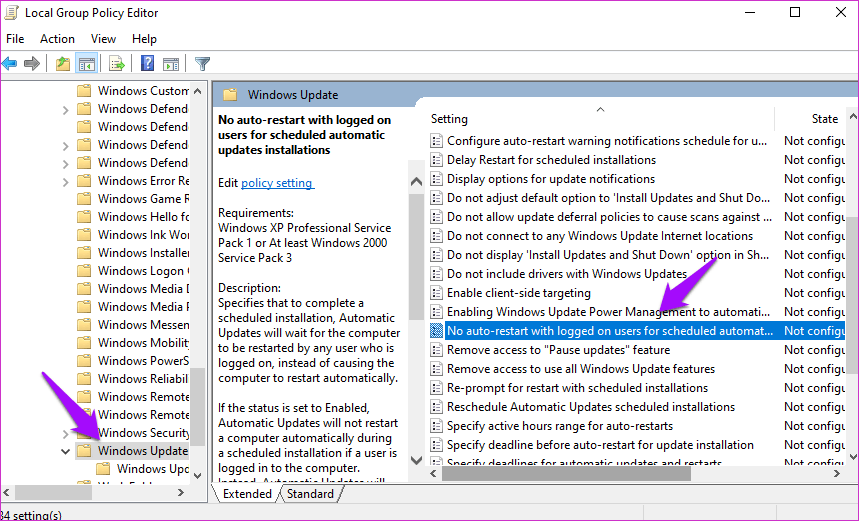Screen dimensions: 859x521
Task: Select 'Do not include drivers with Windows Updates'
Action: tap(567, 274)
